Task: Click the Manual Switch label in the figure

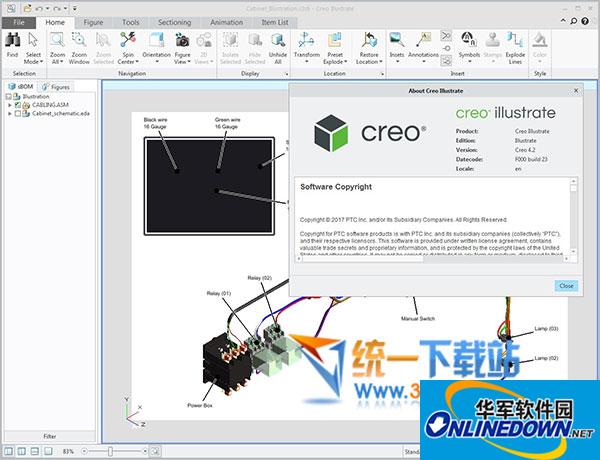Action: tap(418, 318)
